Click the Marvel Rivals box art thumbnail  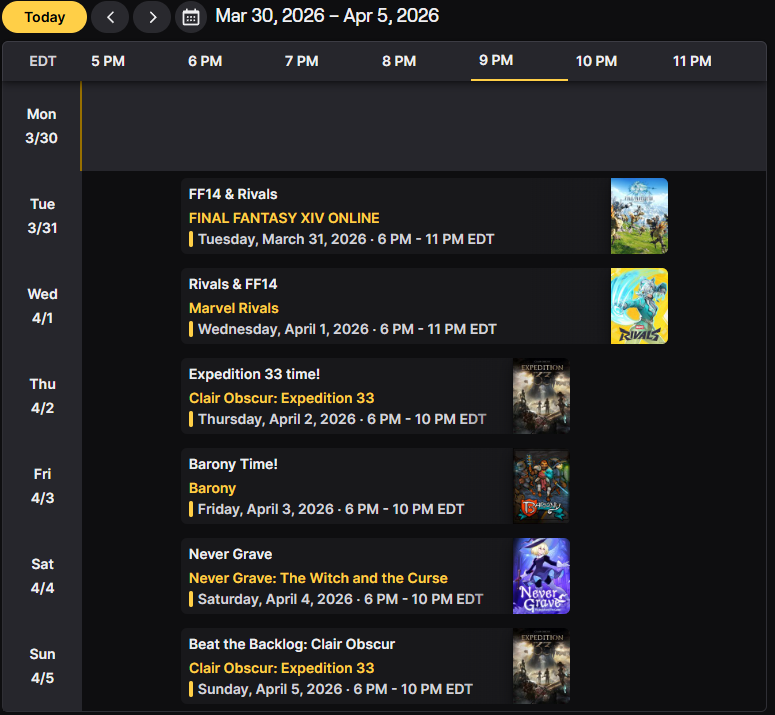coord(639,306)
